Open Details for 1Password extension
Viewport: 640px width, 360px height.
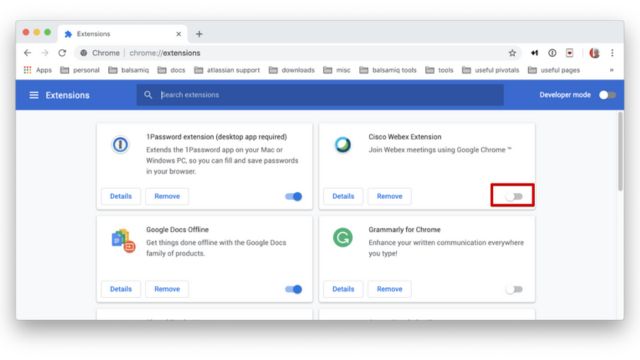pos(121,196)
